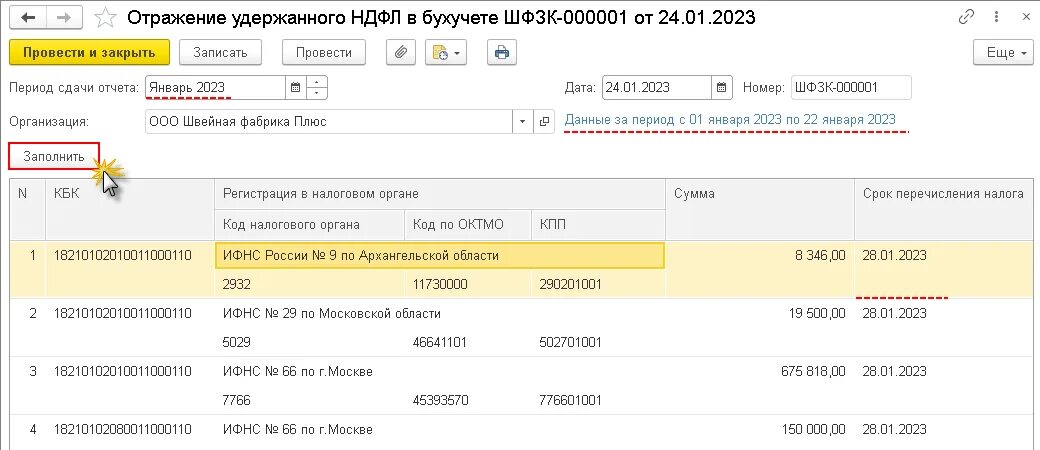Open calendar for report period field

coord(296,87)
